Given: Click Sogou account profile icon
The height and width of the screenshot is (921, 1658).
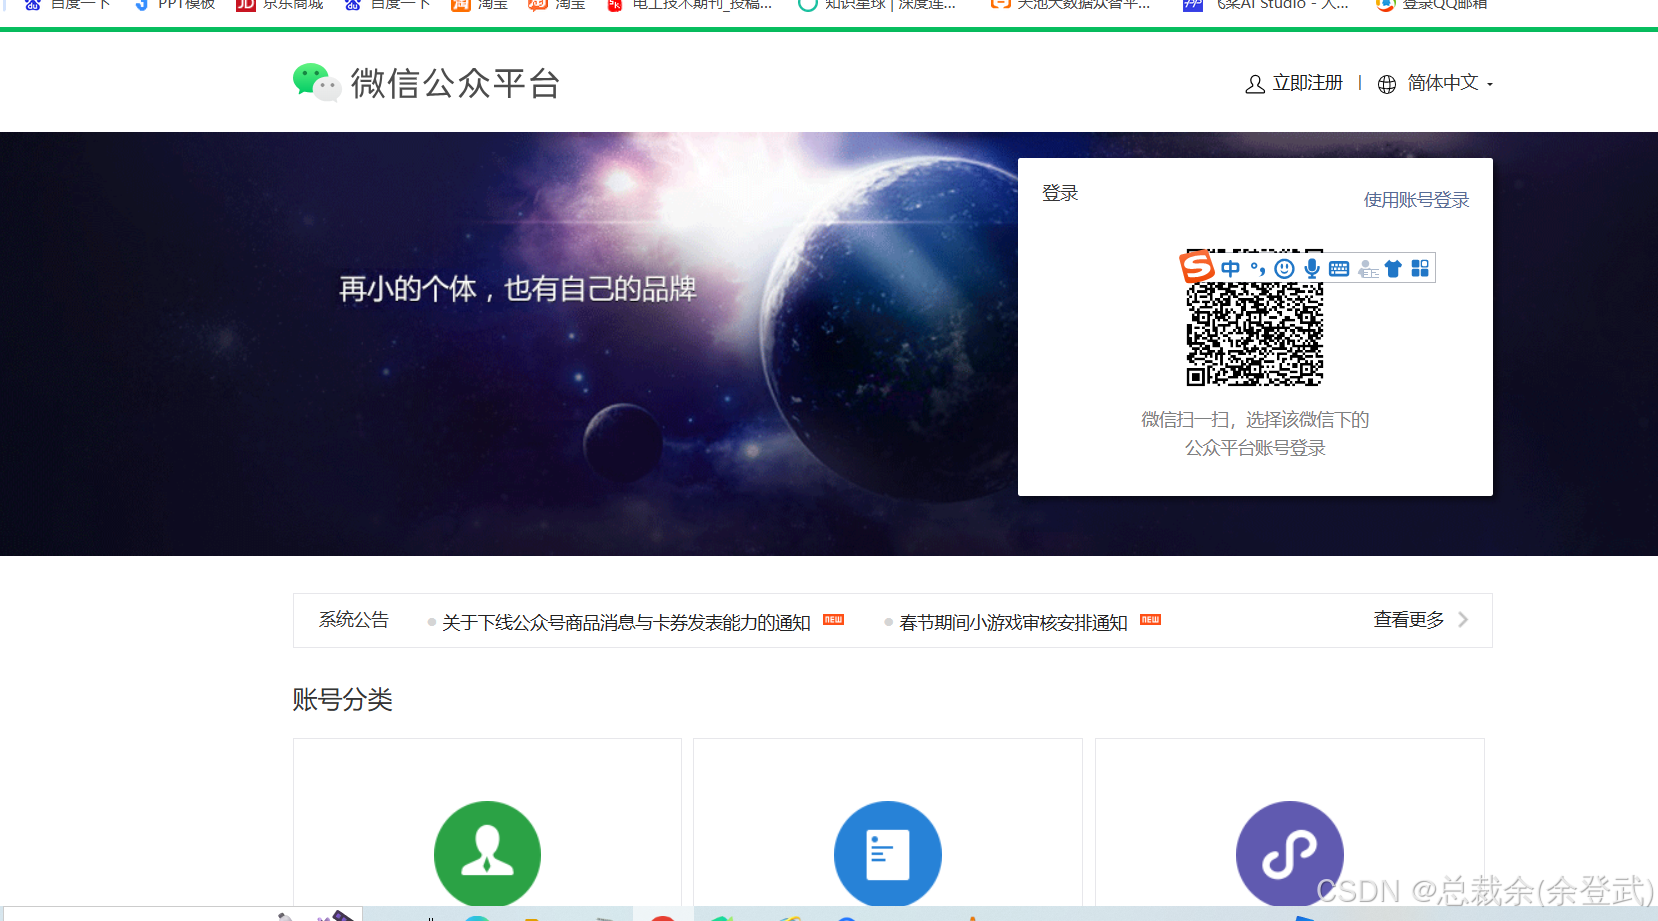Looking at the screenshot, I should 1367,268.
